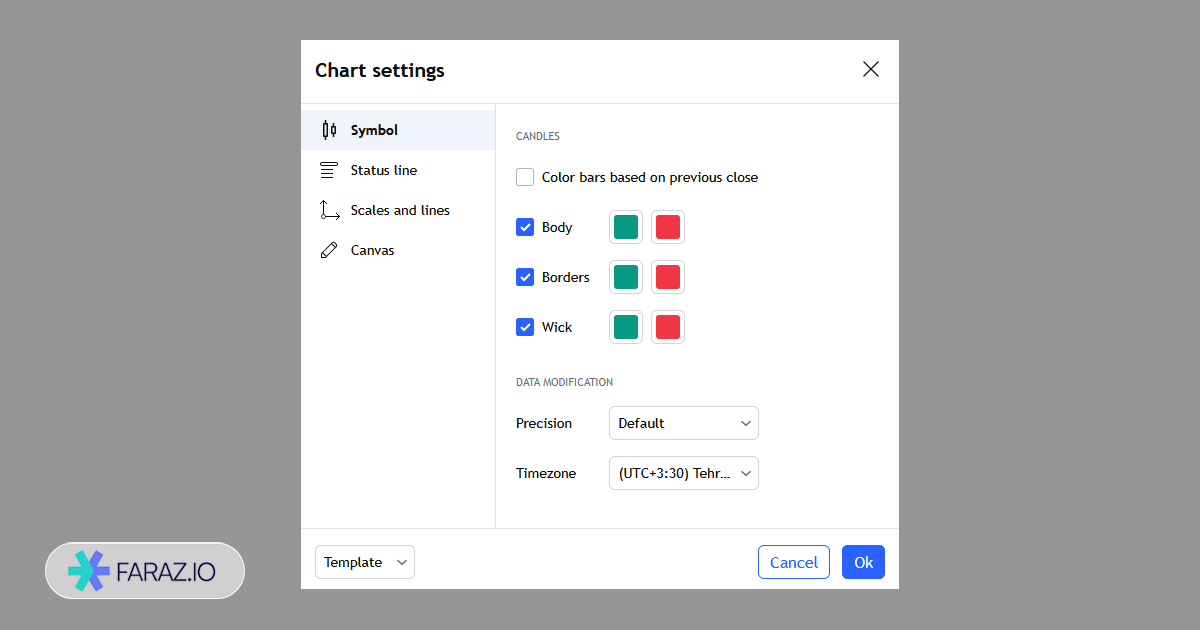
Task: Disable the Wick checkbox
Action: coord(525,327)
